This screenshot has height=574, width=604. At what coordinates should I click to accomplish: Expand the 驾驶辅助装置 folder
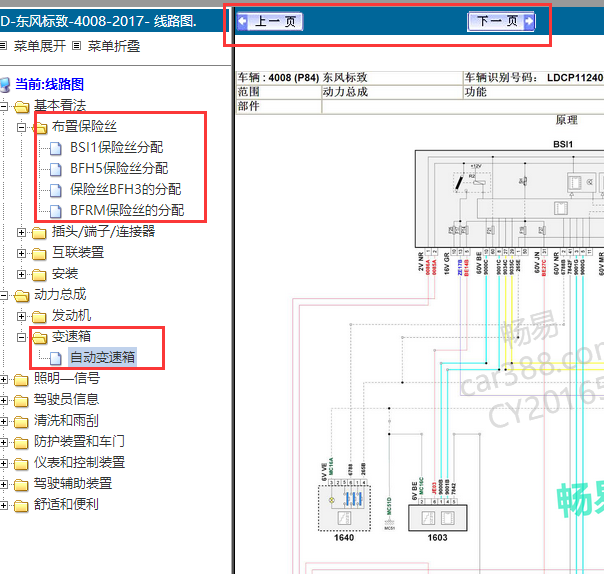(x=3, y=484)
